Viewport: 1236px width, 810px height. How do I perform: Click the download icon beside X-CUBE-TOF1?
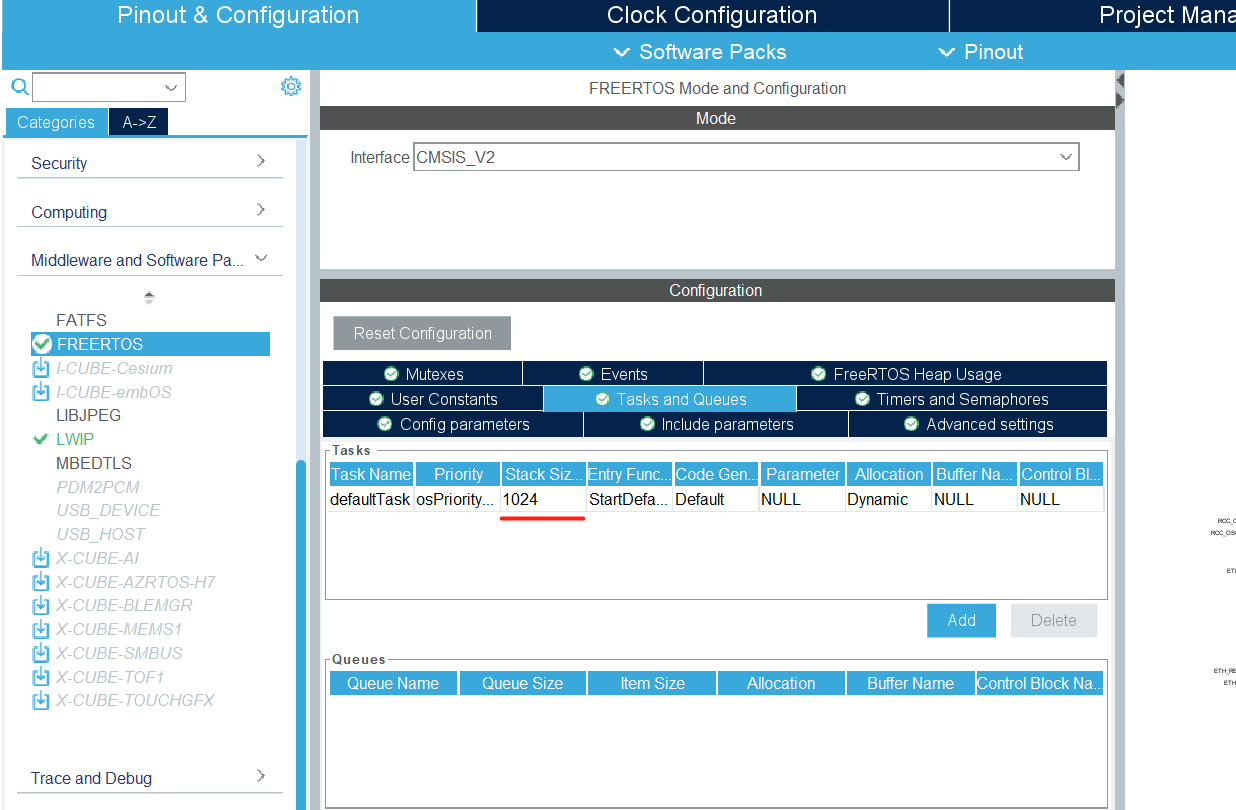pyautogui.click(x=41, y=677)
